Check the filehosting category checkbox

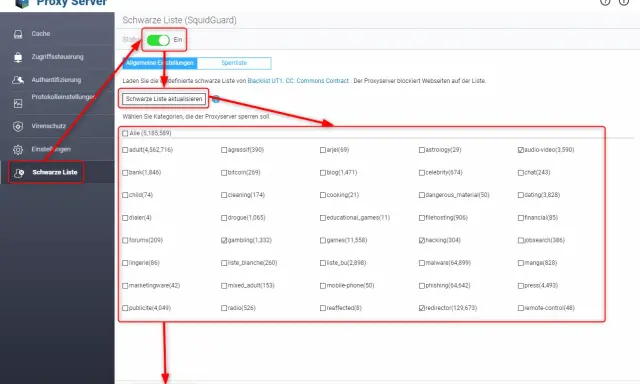click(x=422, y=218)
